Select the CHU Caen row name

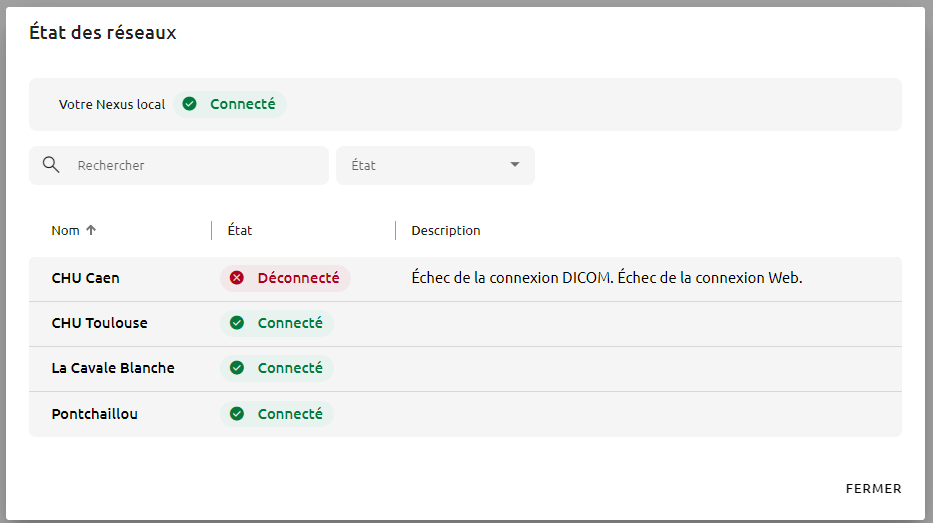tap(86, 278)
